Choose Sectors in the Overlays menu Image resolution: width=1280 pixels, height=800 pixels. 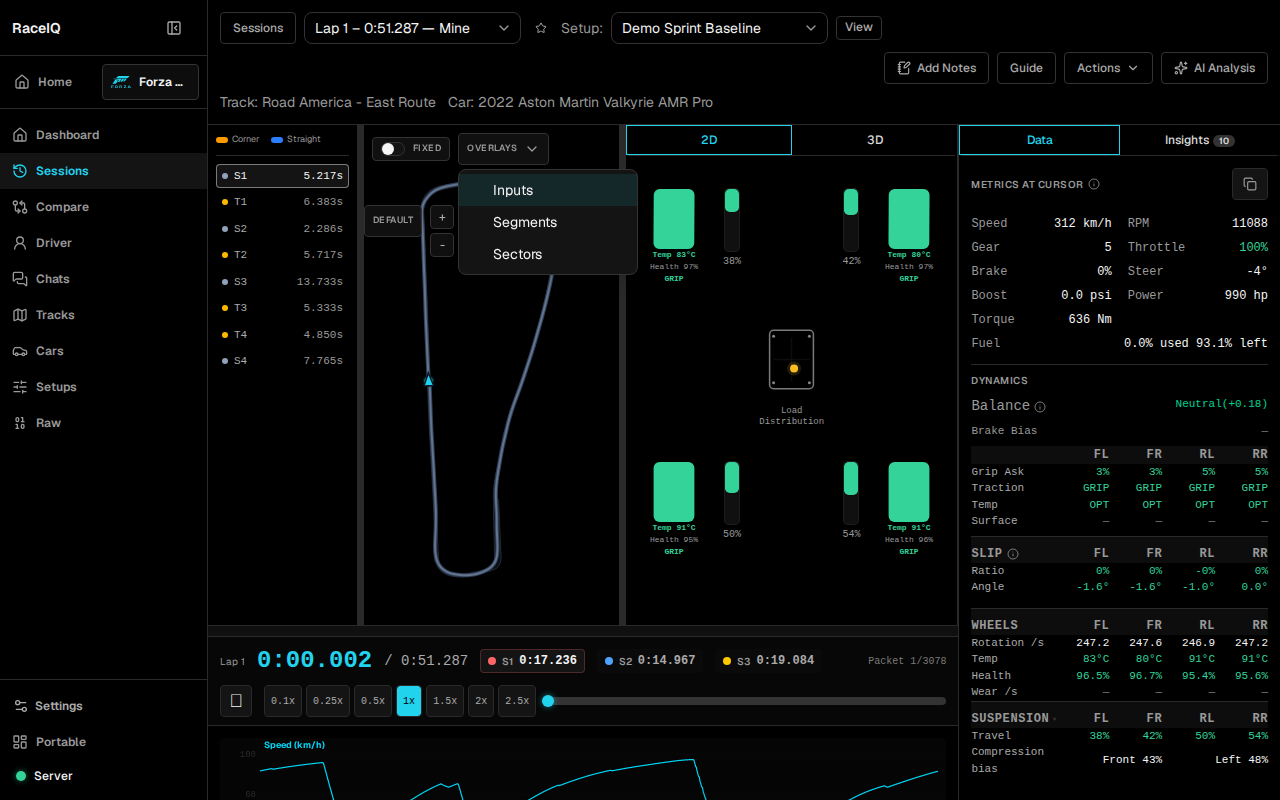tap(548, 254)
